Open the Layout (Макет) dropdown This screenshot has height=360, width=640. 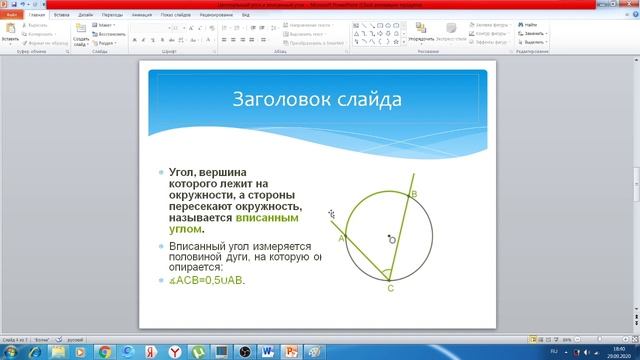pos(104,25)
